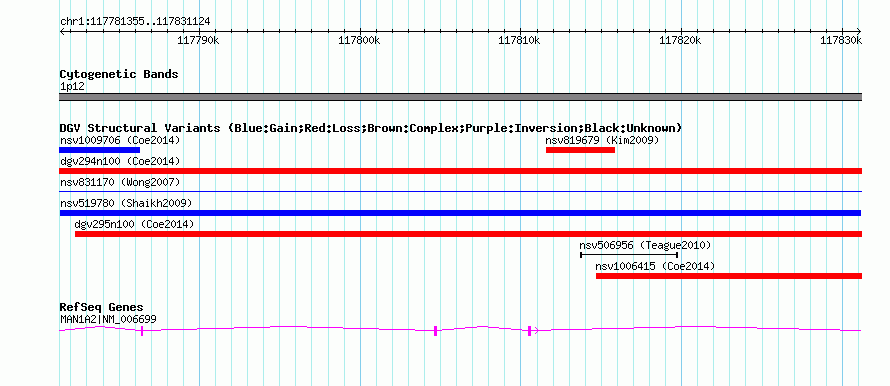Click the gray 1p12 cytogenetic band bar
Screen dimensions: 890x386
click(x=460, y=97)
